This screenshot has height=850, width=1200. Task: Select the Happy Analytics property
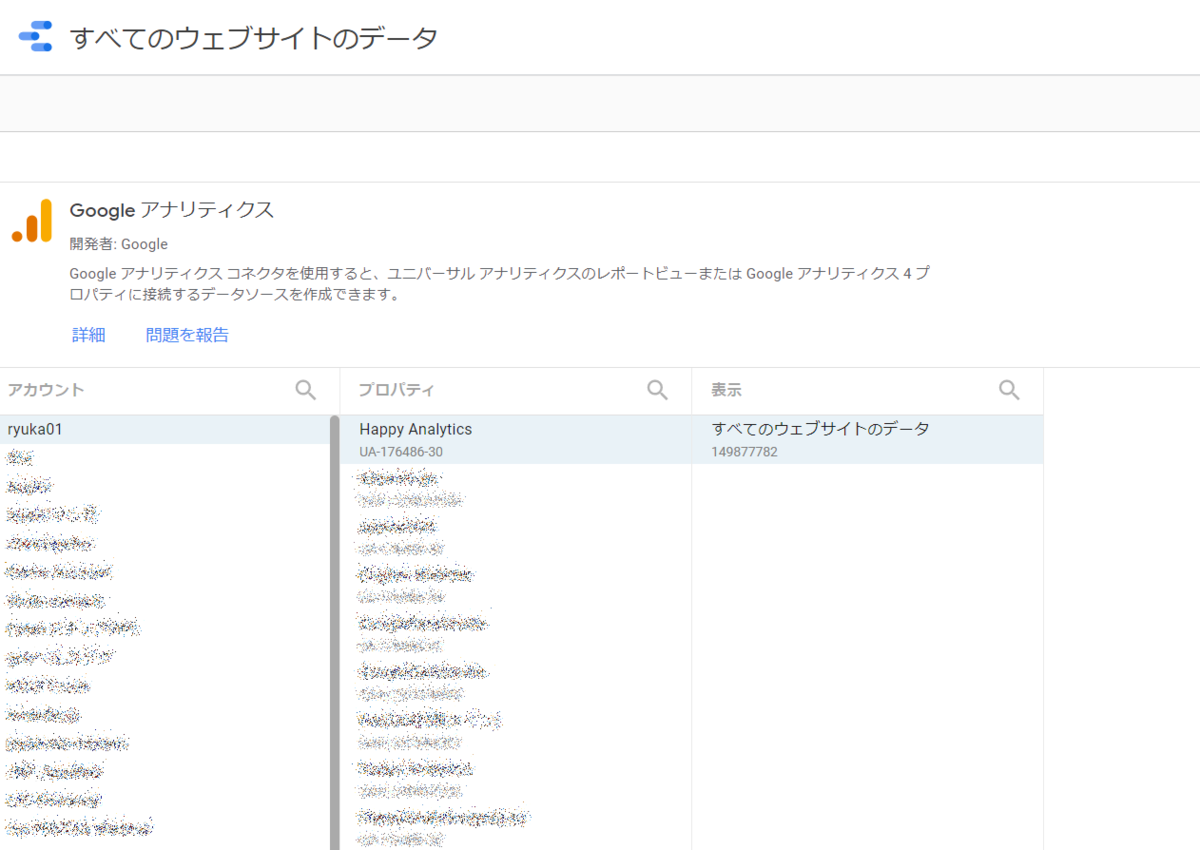coord(516,440)
